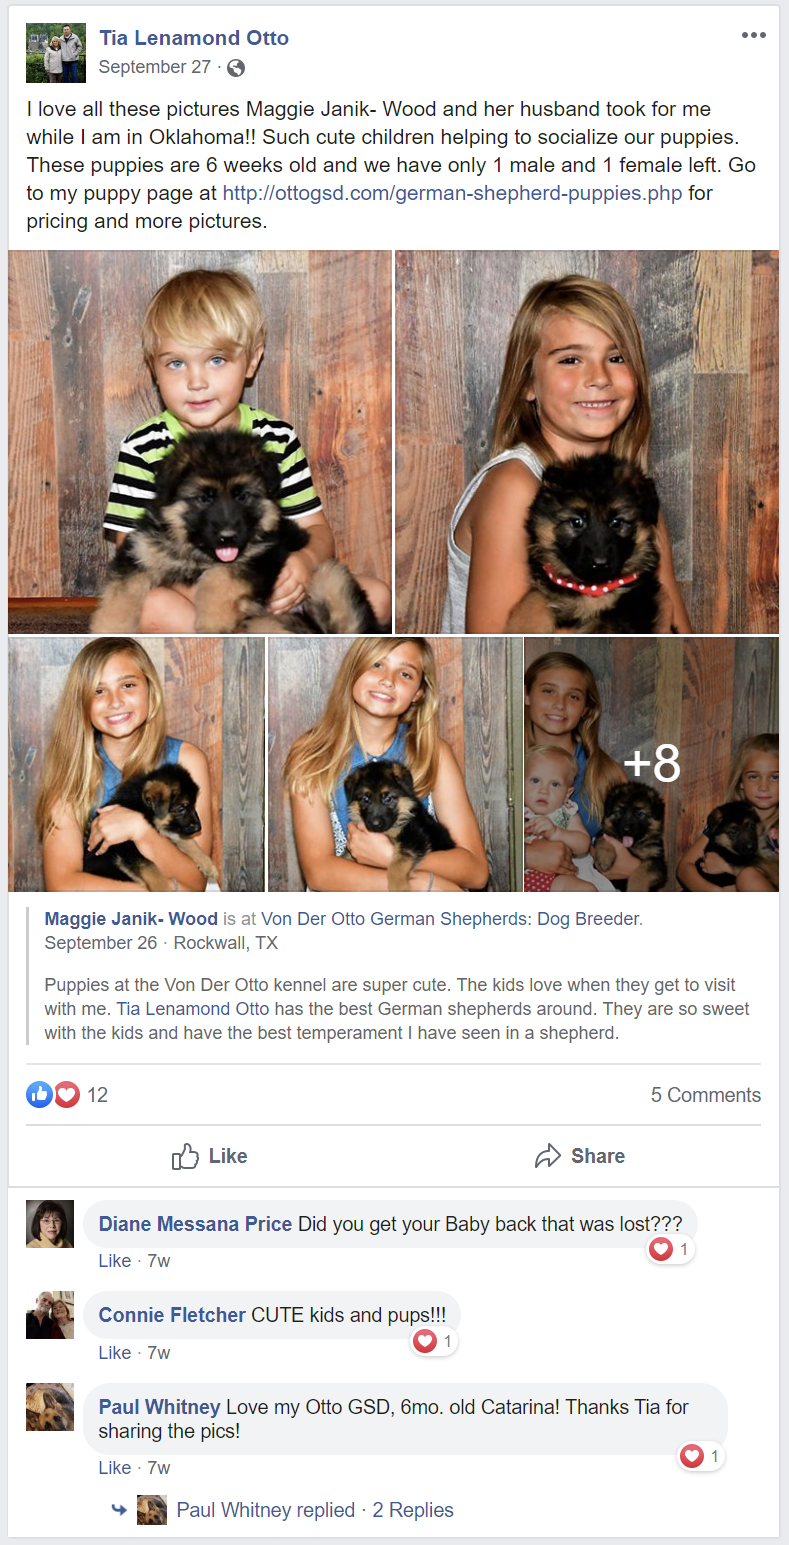Share the post using Share button
Image resolution: width=789 pixels, height=1545 pixels.
tap(580, 1156)
